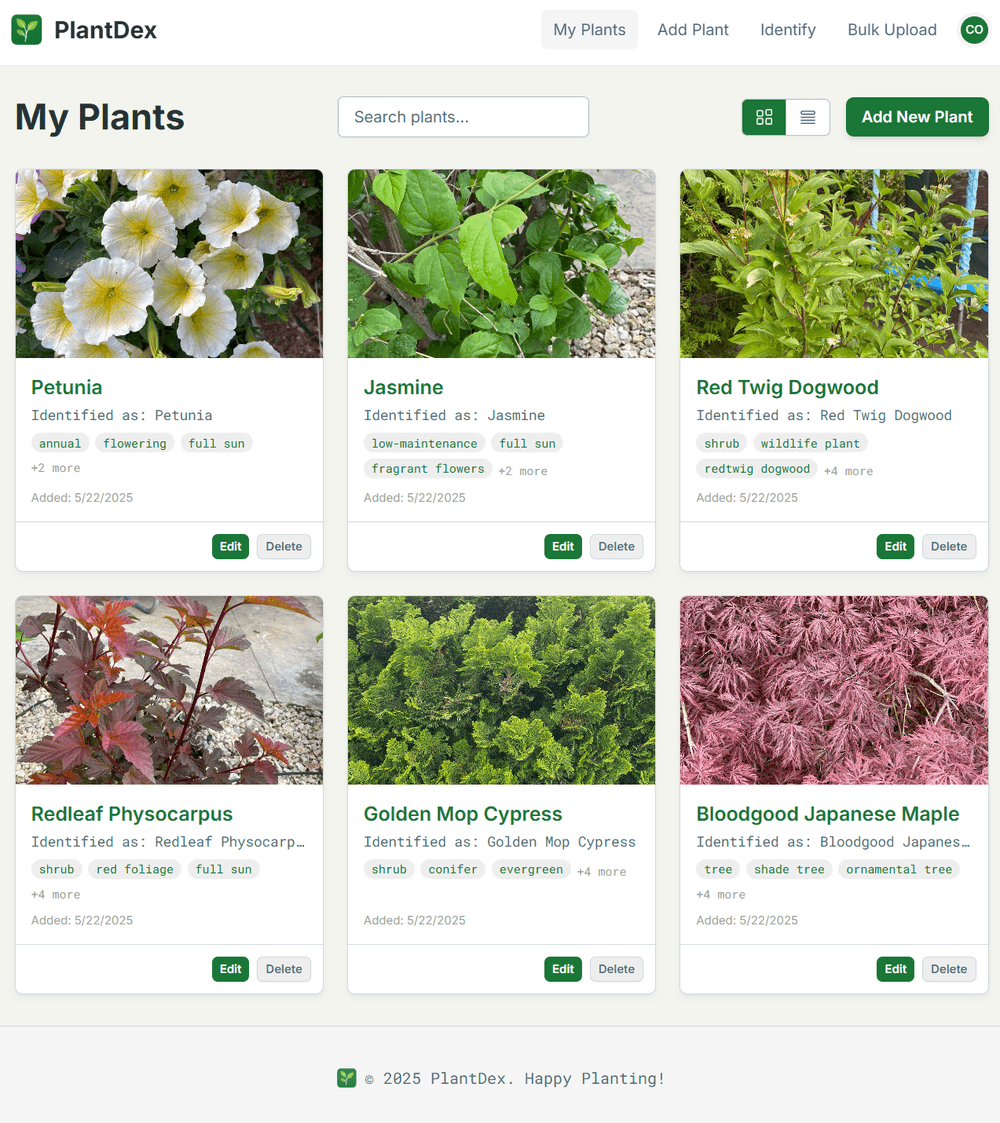Screen dimensions: 1000x1123
Task: Click the PlantDex leaf logo icon
Action: tap(26, 30)
